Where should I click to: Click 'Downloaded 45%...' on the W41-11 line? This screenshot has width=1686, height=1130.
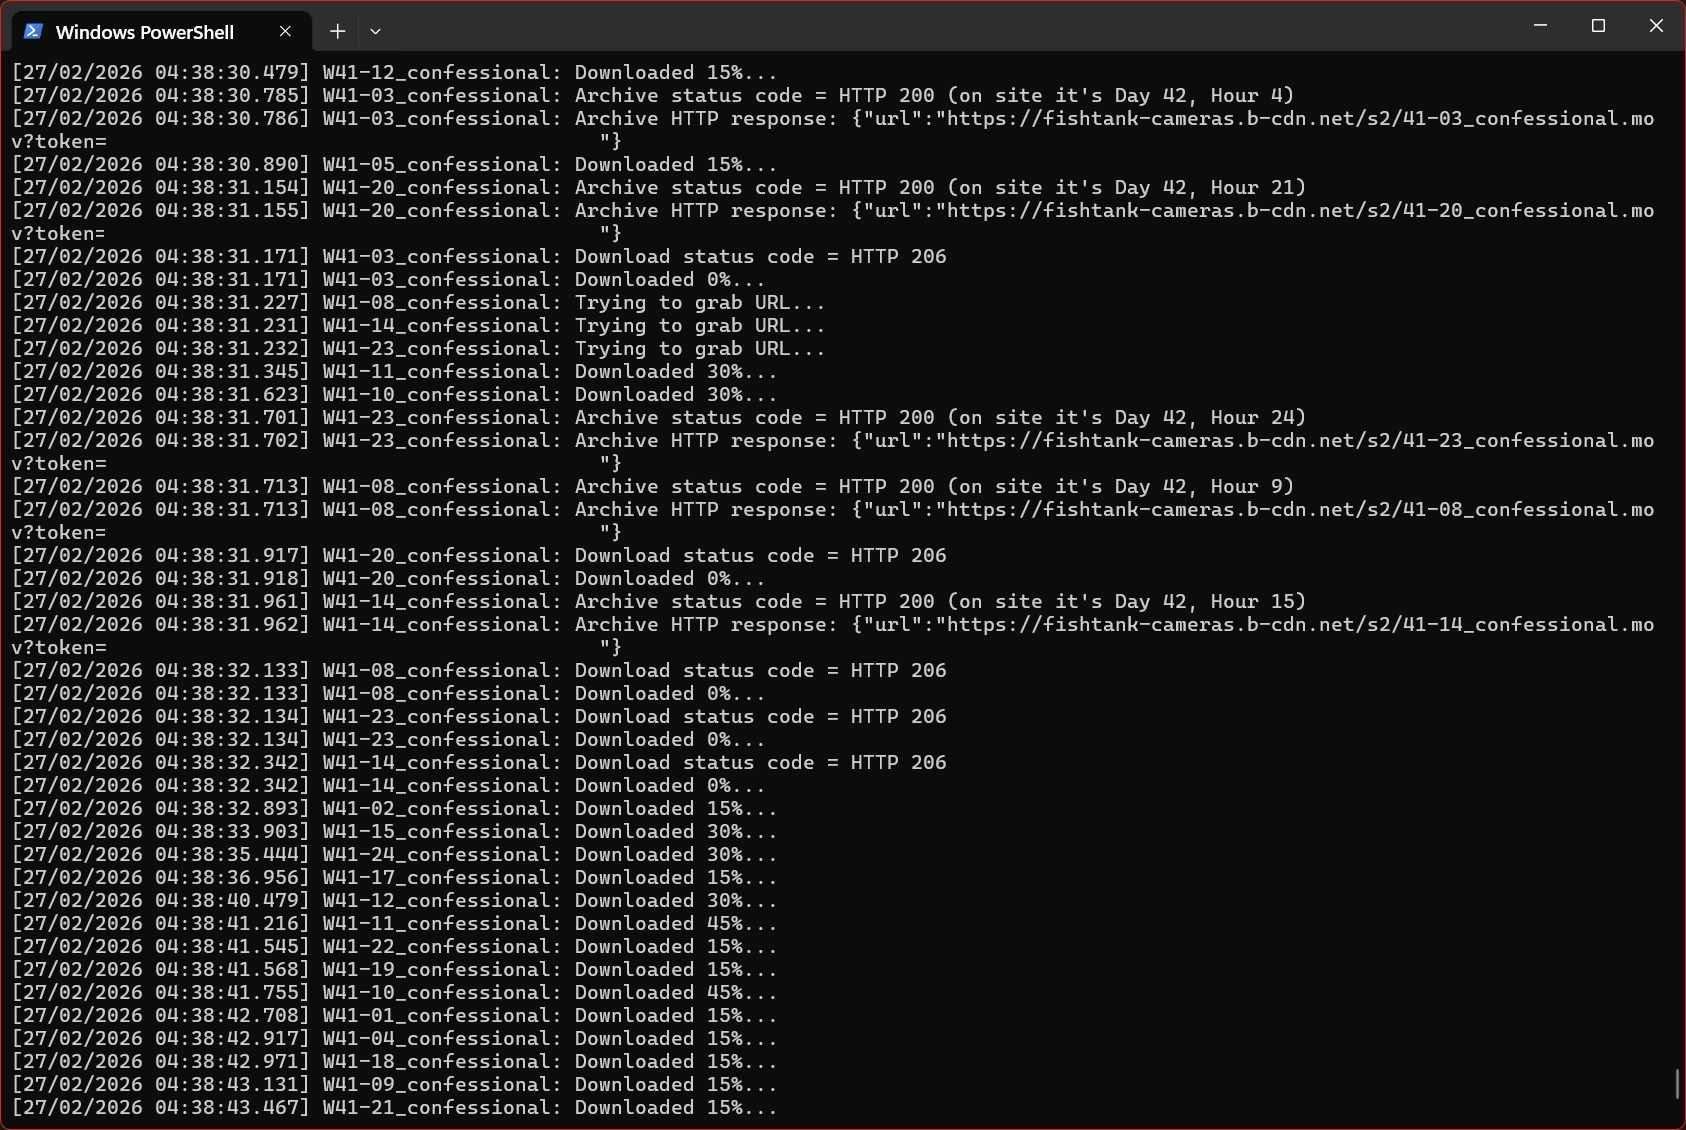pos(676,924)
